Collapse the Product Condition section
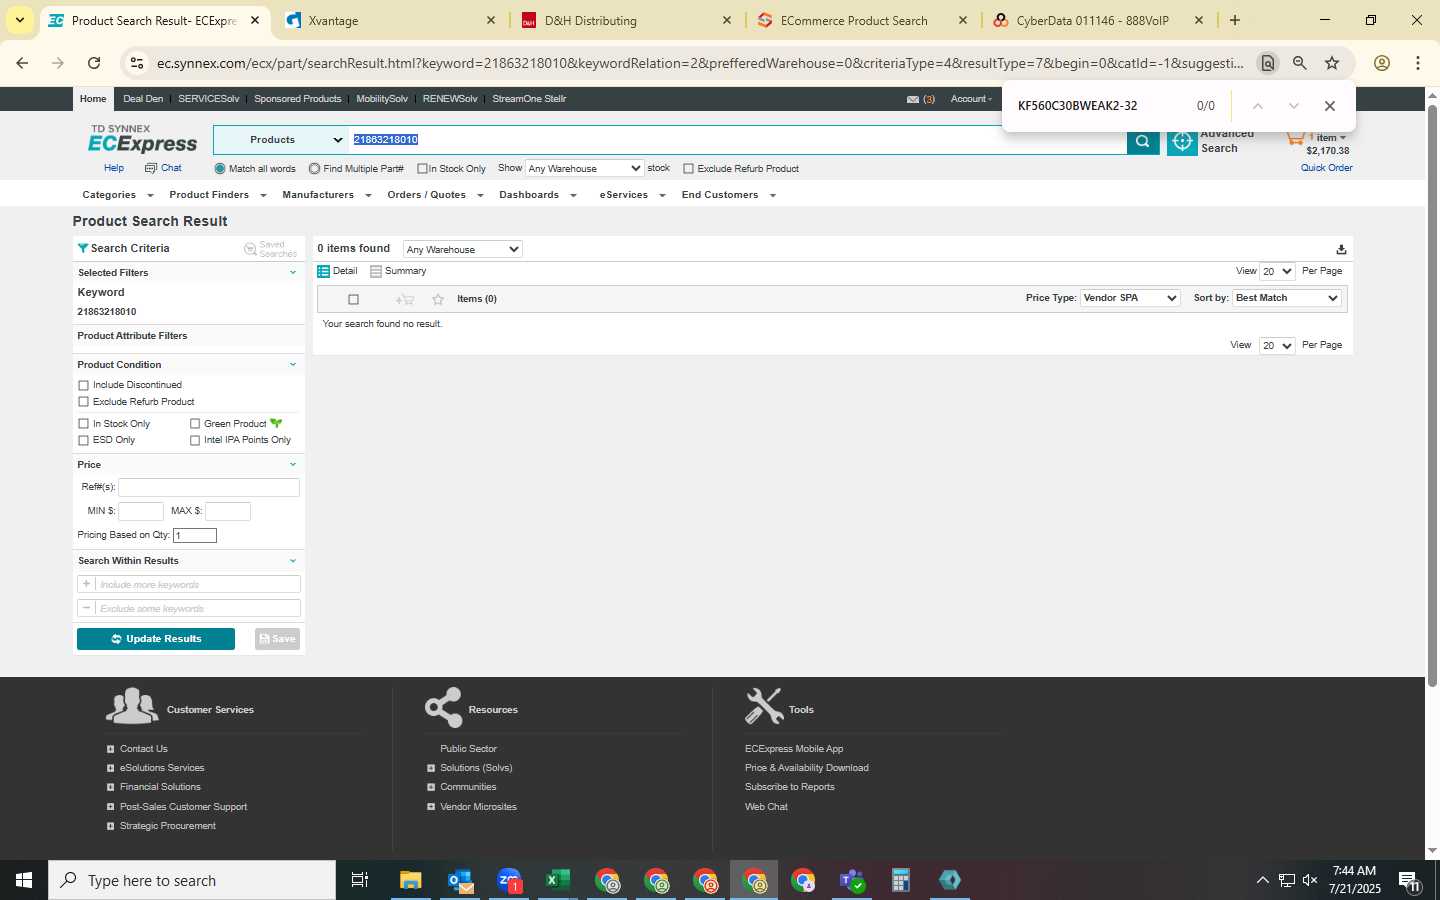The width and height of the screenshot is (1440, 900). pos(293,365)
